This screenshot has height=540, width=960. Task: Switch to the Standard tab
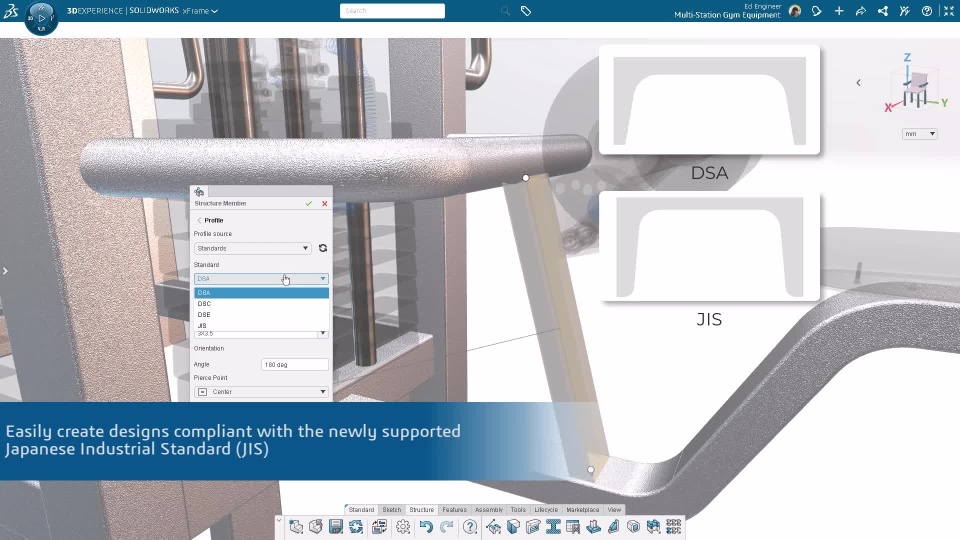tap(361, 509)
